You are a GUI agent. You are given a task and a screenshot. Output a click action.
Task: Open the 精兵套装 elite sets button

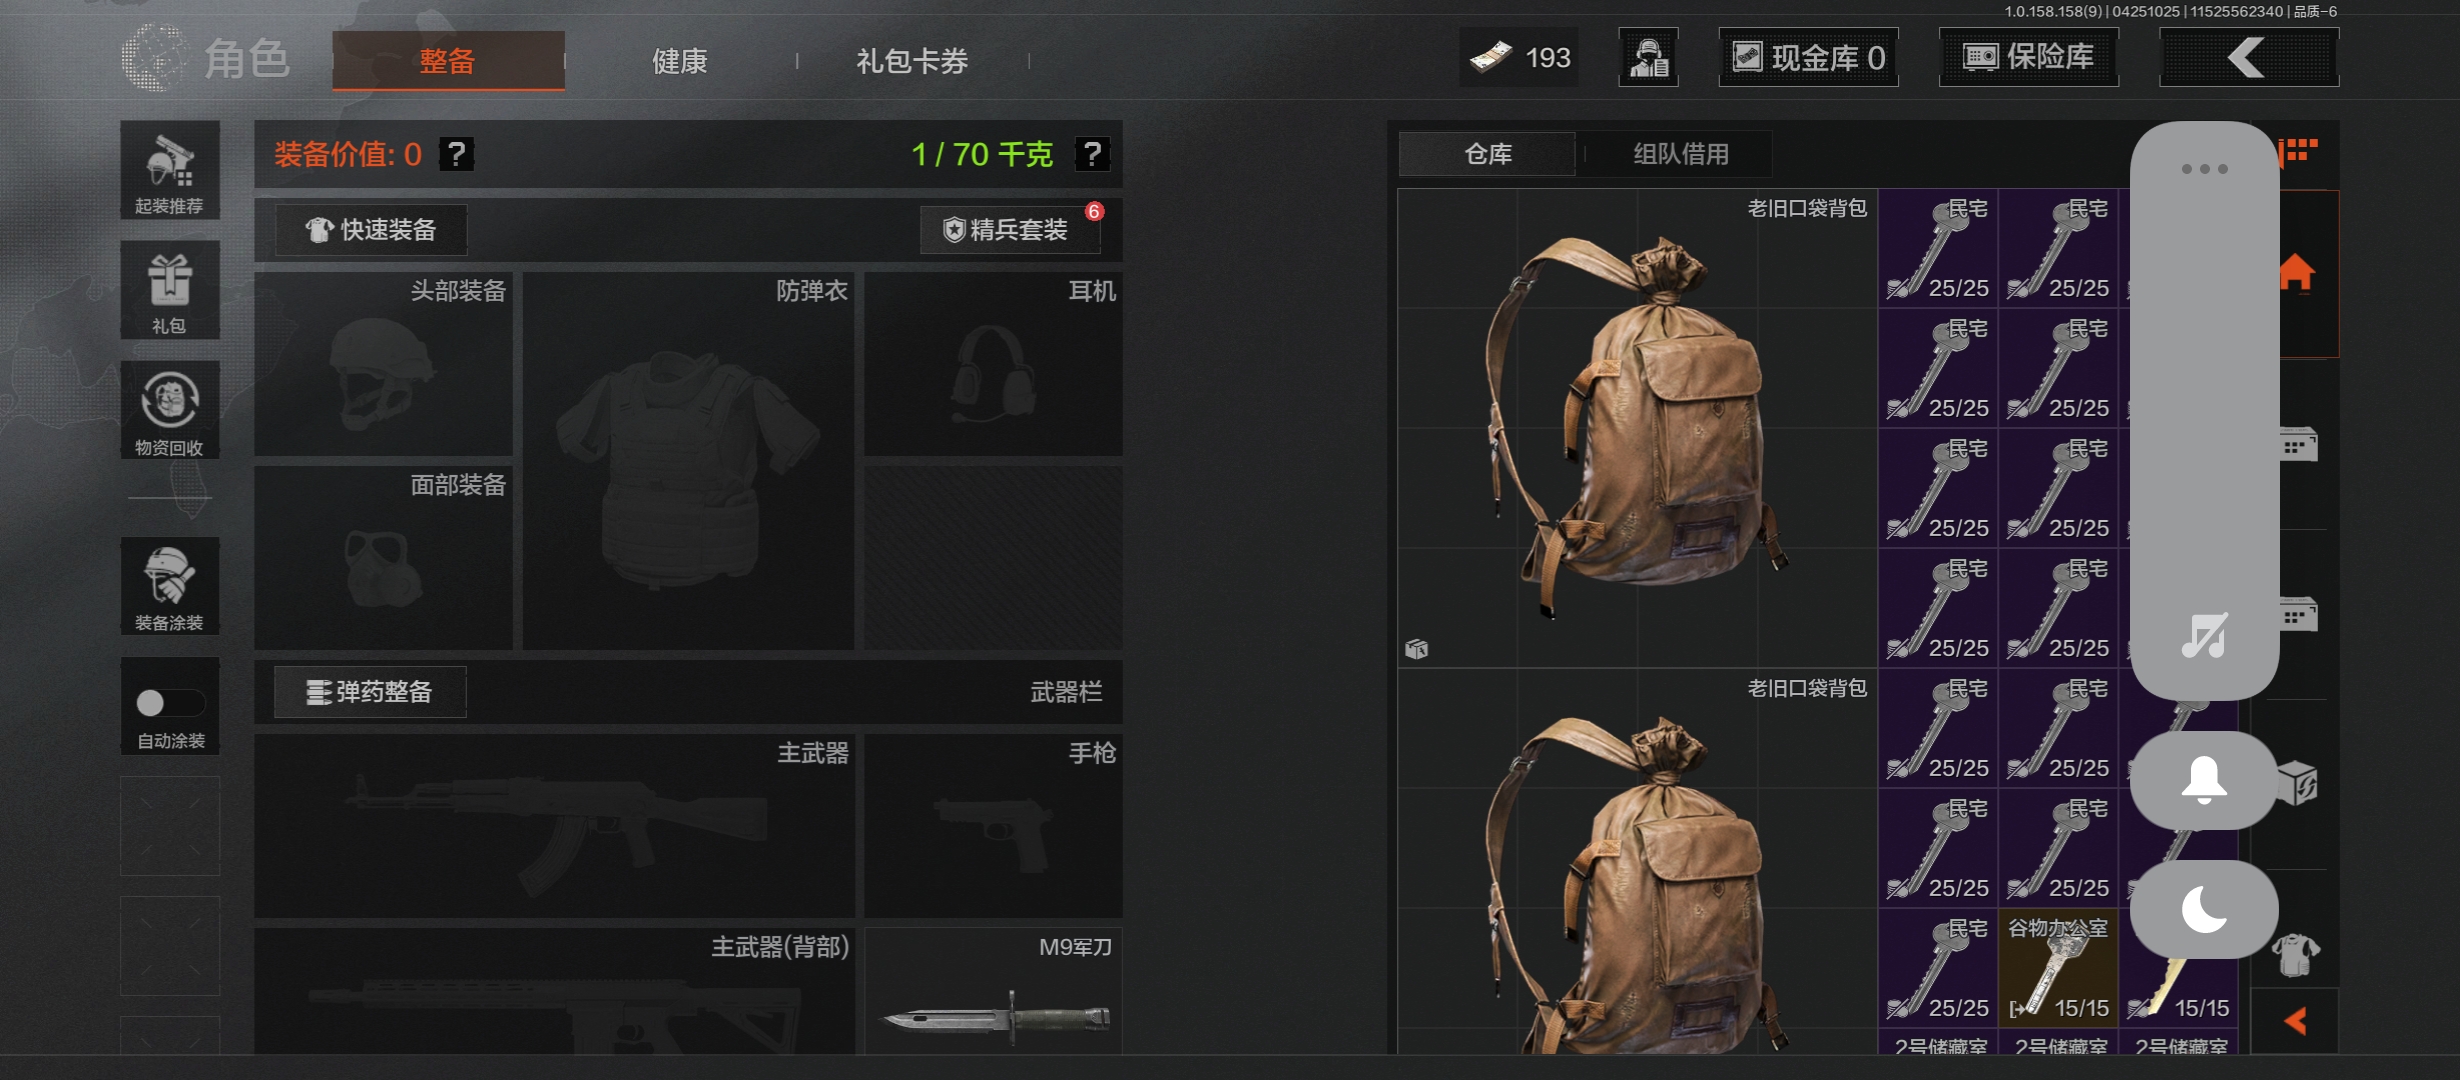tap(1010, 230)
